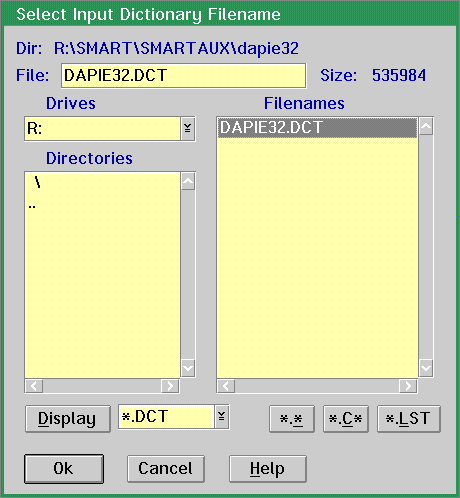Click Directories horizontal scroll left arrow
The width and height of the screenshot is (460, 498).
[x=34, y=386]
